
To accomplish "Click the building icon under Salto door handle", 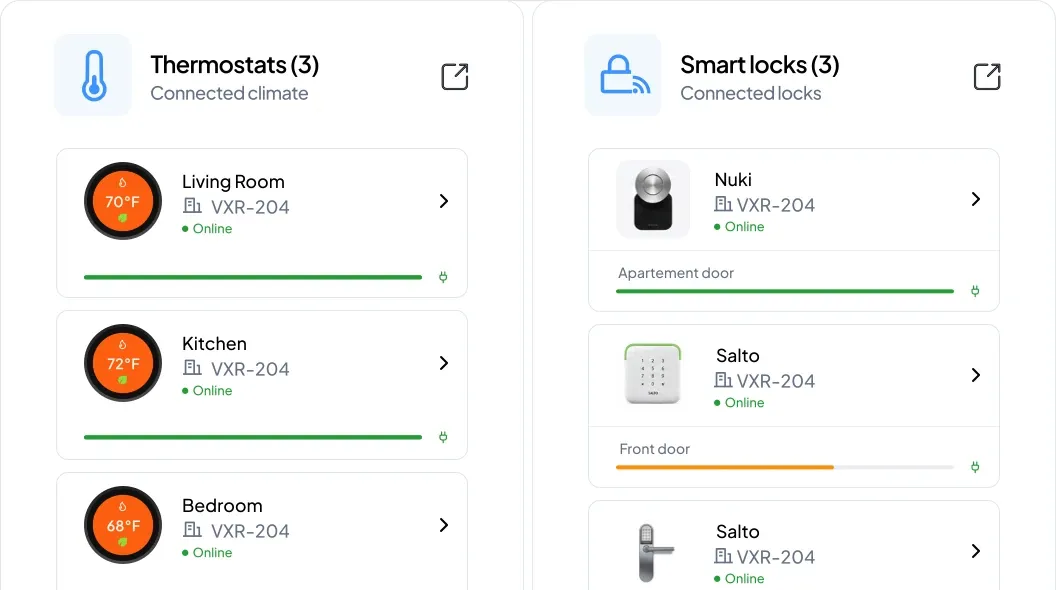I will click(x=723, y=556).
